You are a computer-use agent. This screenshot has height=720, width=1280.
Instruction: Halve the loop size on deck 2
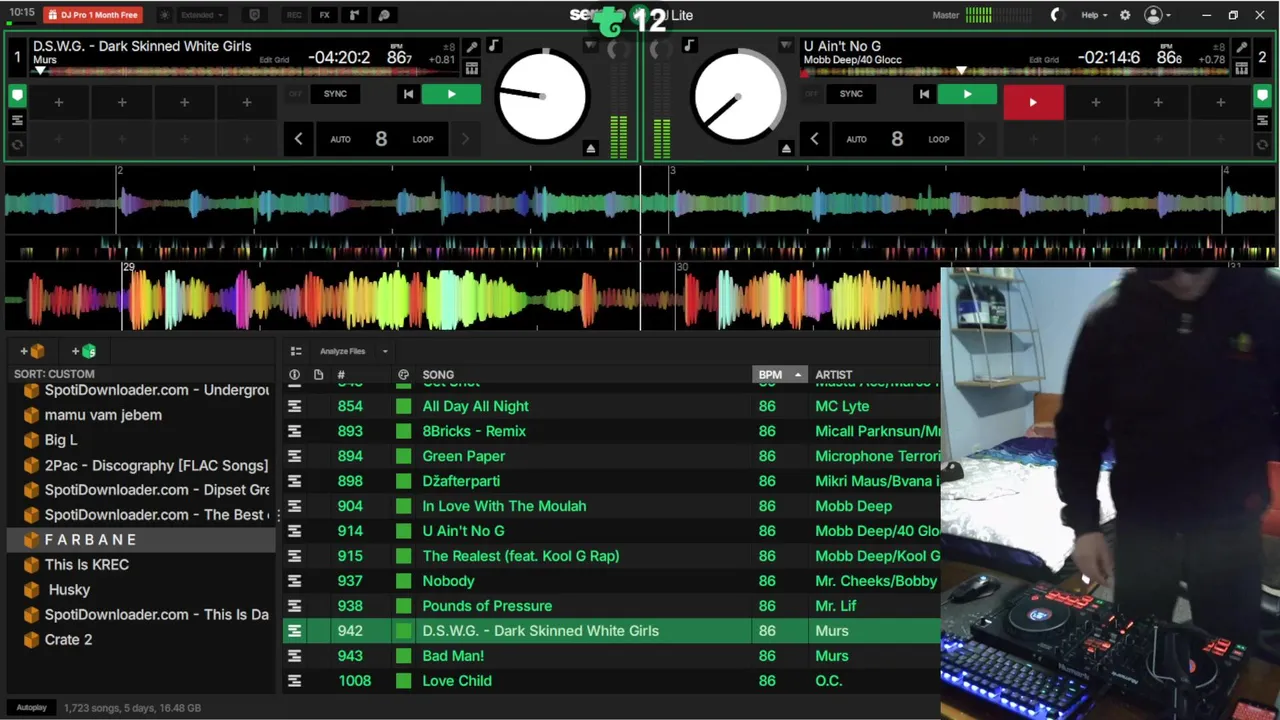point(814,139)
